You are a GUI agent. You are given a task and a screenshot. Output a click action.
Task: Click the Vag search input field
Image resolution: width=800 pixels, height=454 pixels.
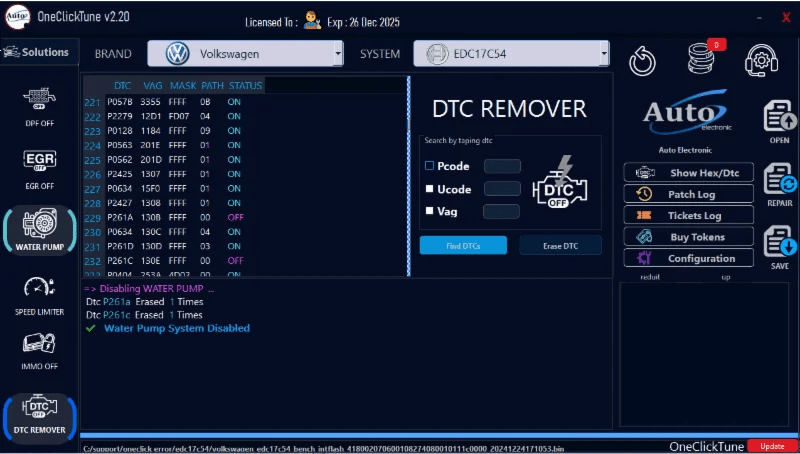502,211
